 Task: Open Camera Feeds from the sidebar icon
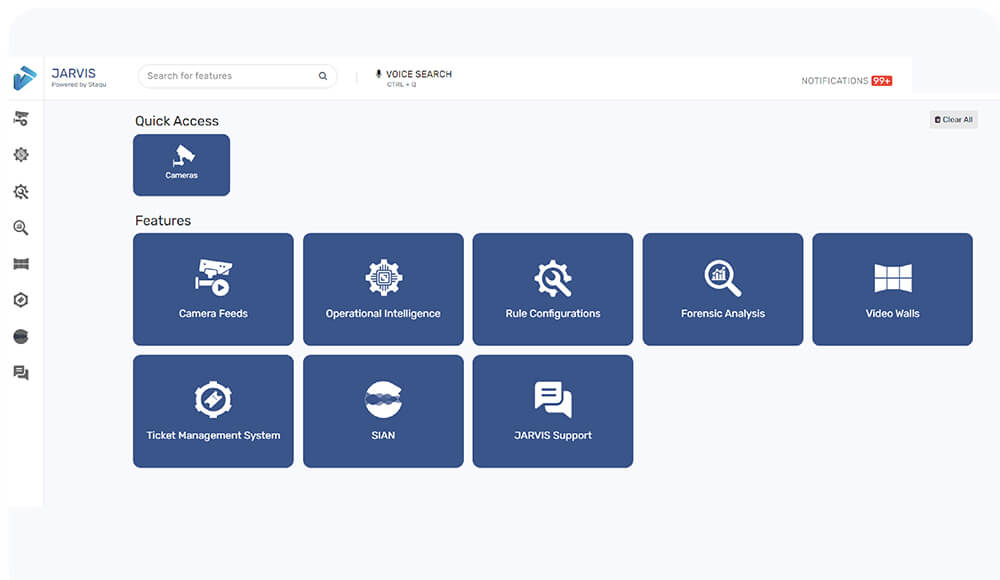(21, 118)
